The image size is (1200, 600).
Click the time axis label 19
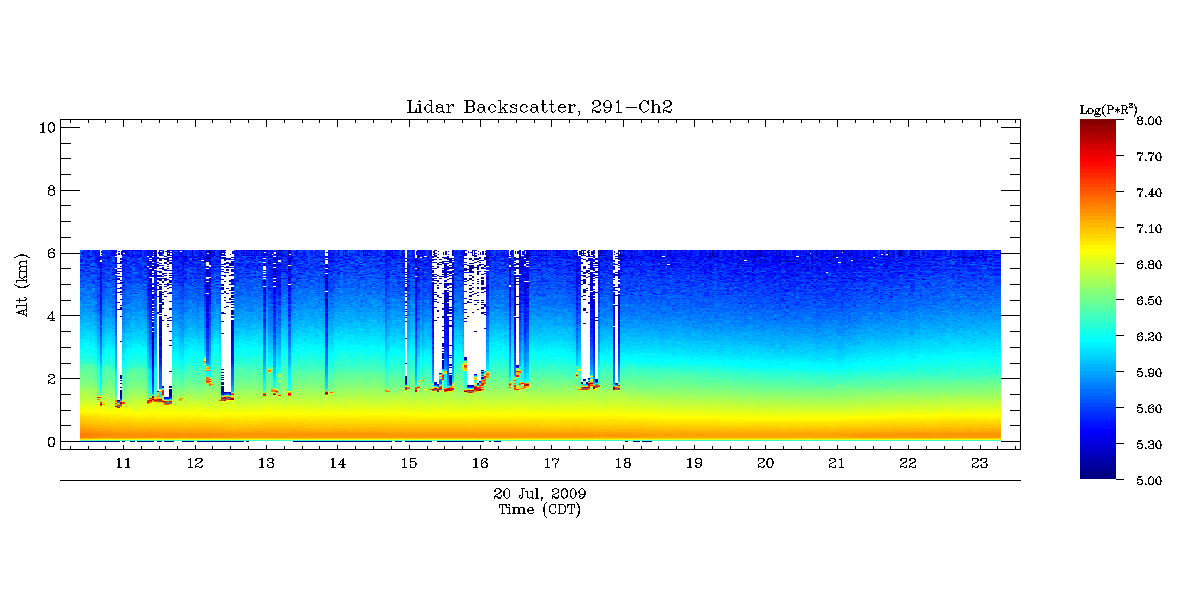coord(694,464)
